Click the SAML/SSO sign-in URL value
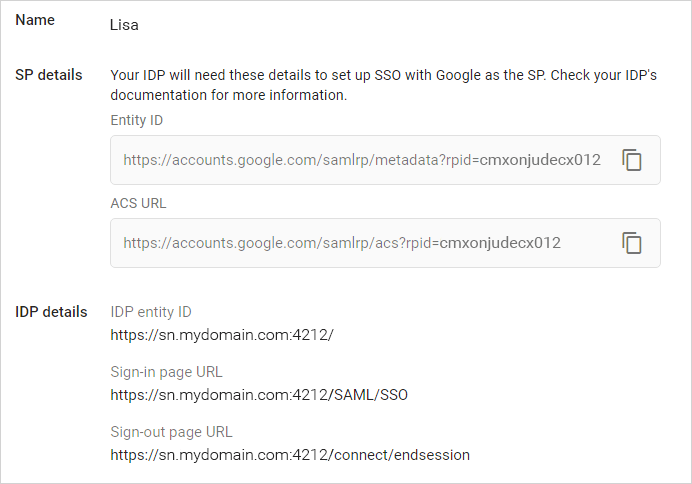692x484 pixels. 259,394
